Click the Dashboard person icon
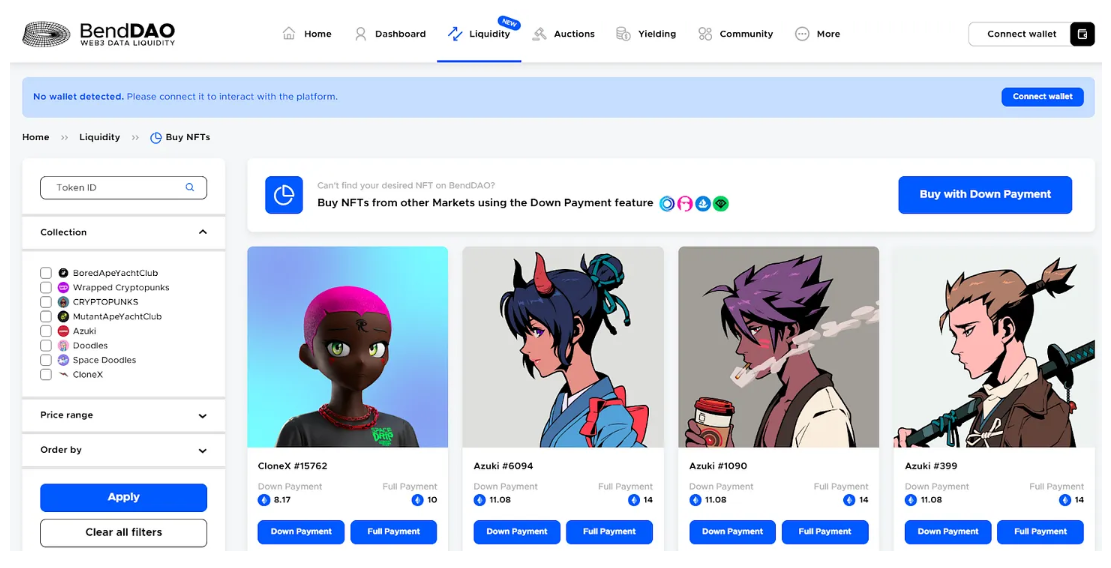1111x568 pixels. pos(361,33)
